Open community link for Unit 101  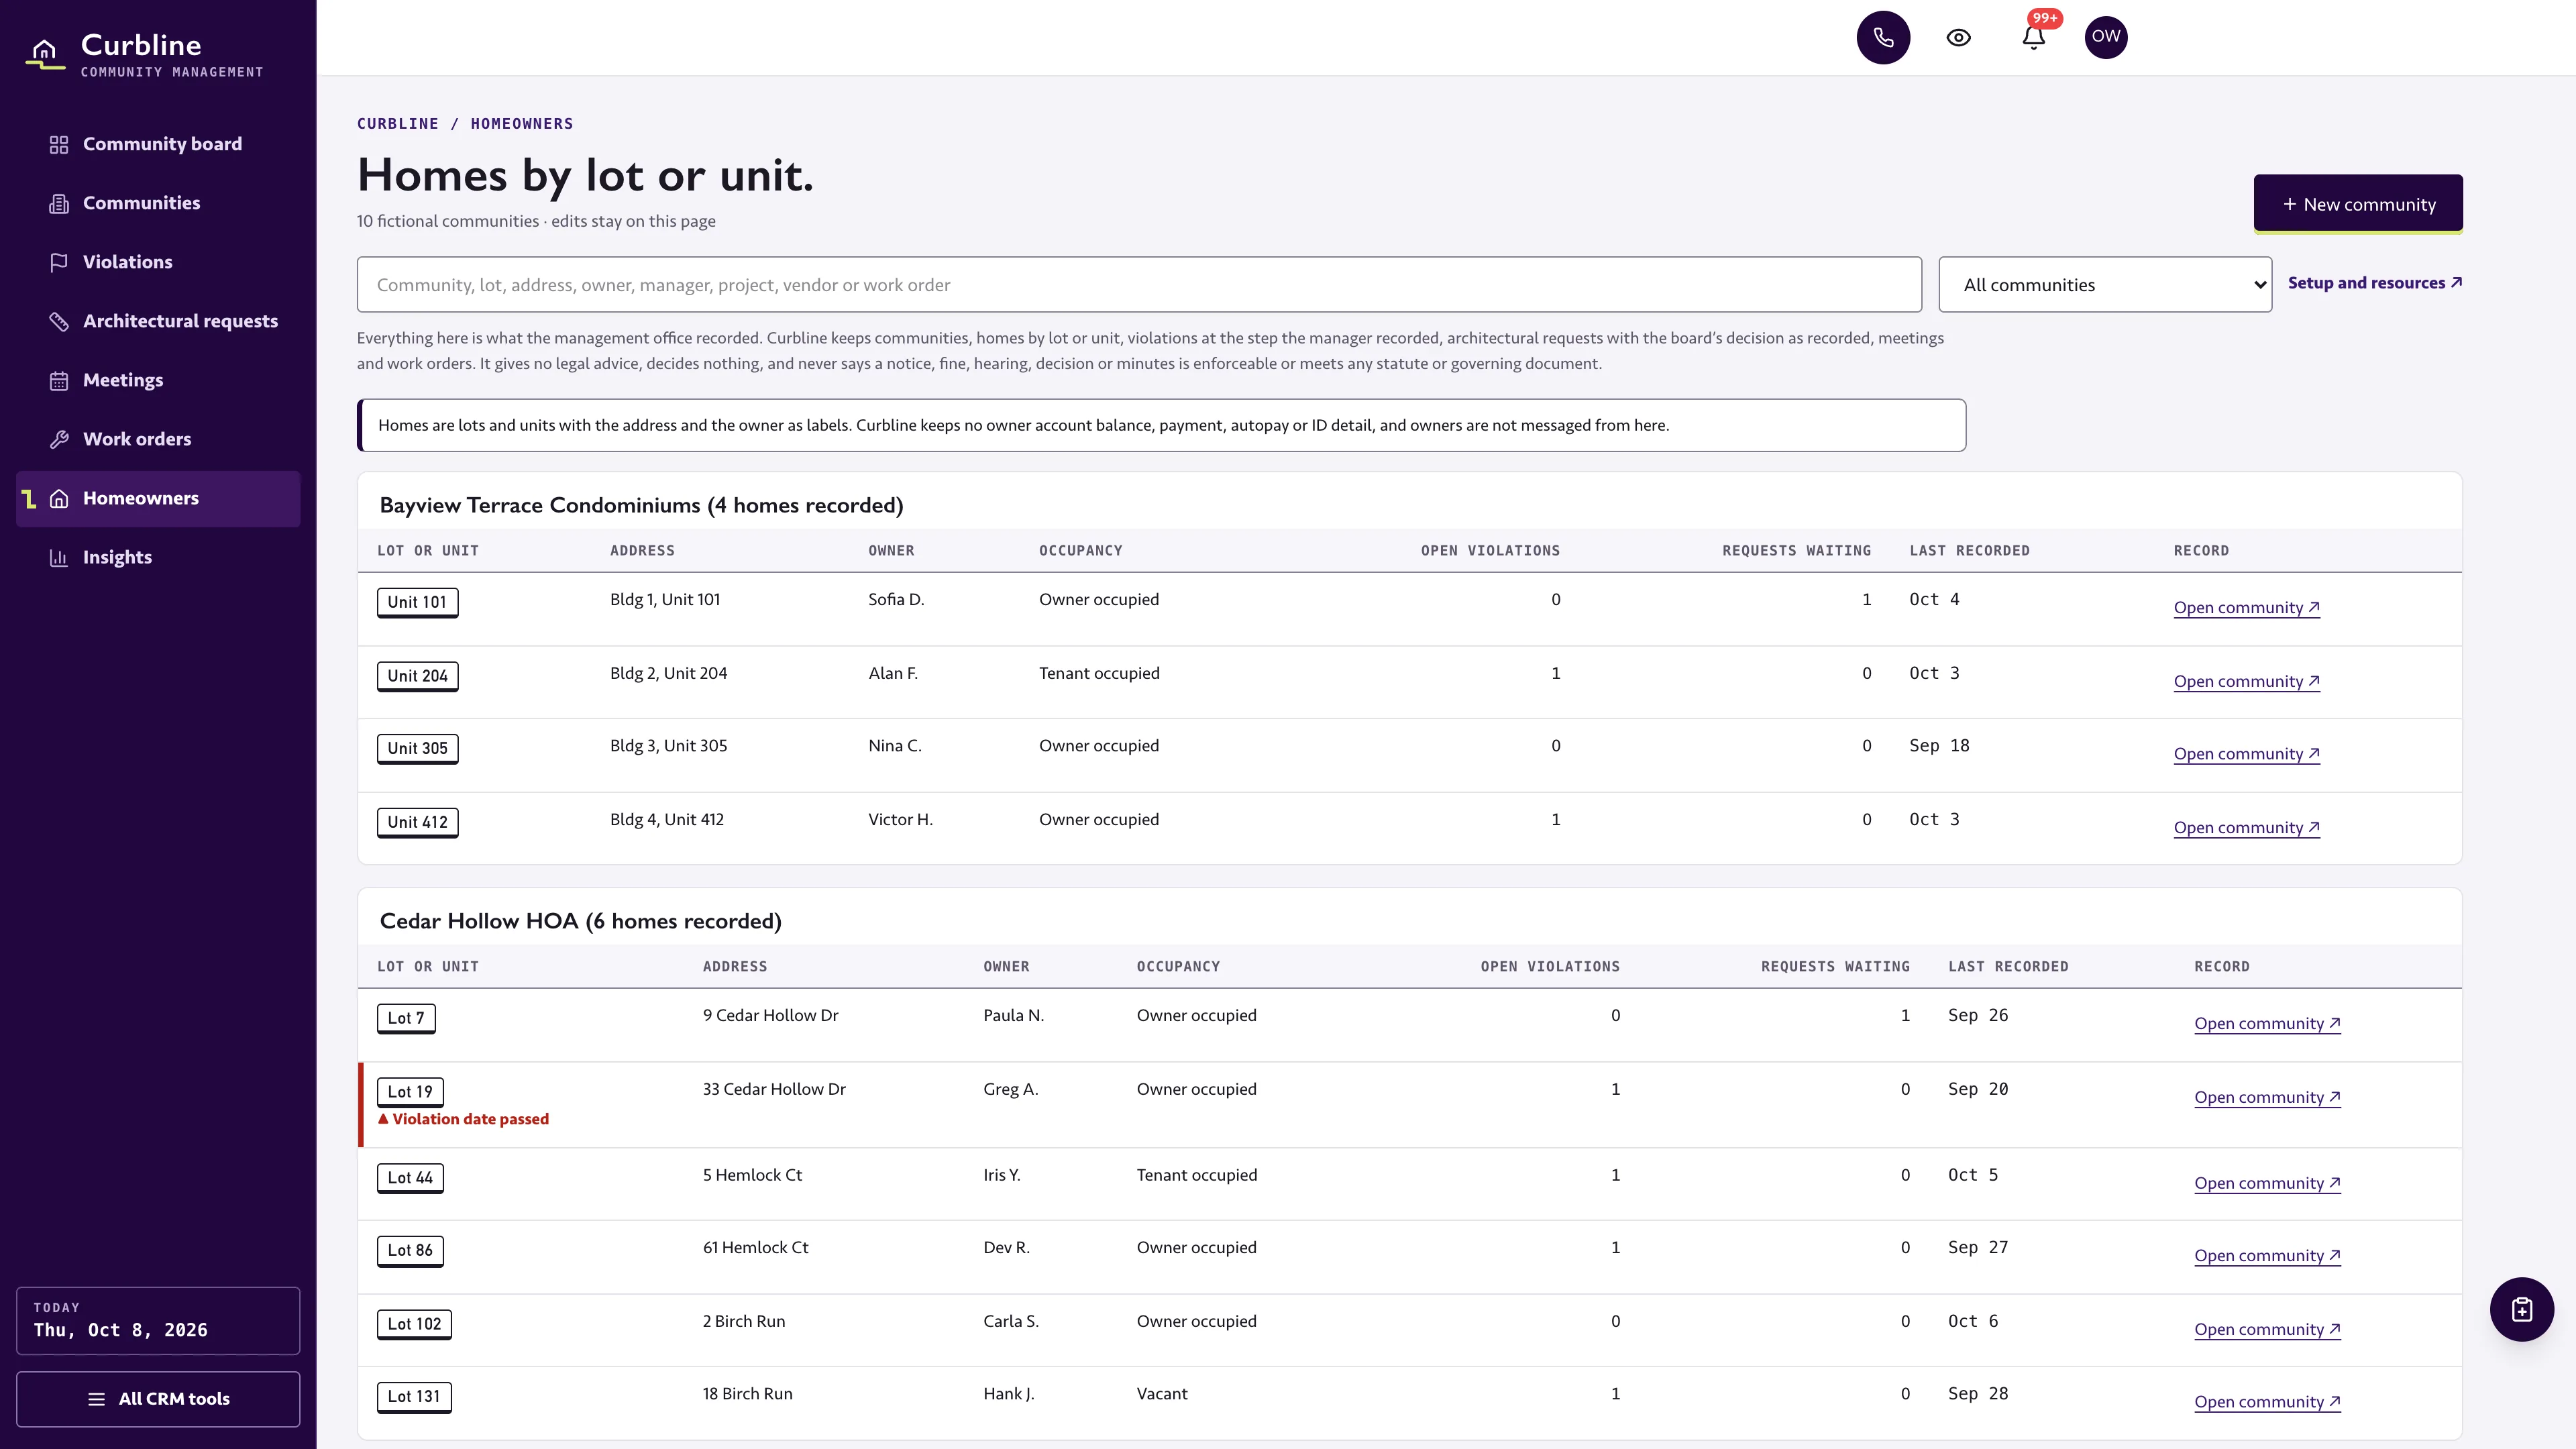(x=2246, y=608)
